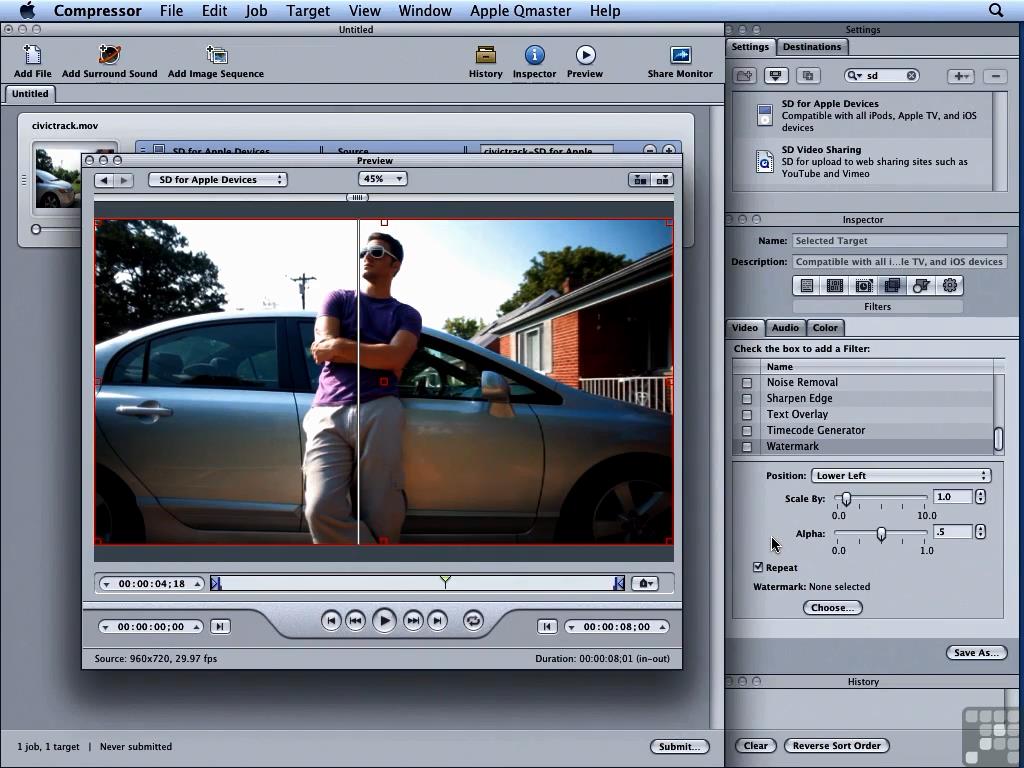This screenshot has height=768, width=1024.
Task: Open the search magnifier dropdown in Settings
Action: pos(854,76)
